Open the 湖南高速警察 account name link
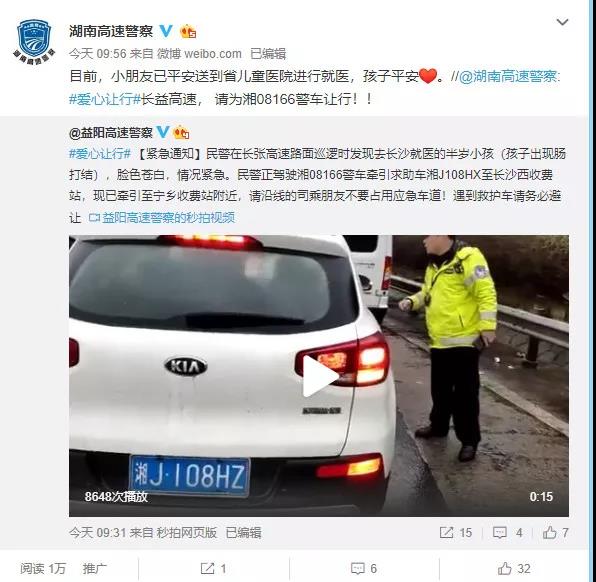Image resolution: width=596 pixels, height=582 pixels. pos(111,31)
